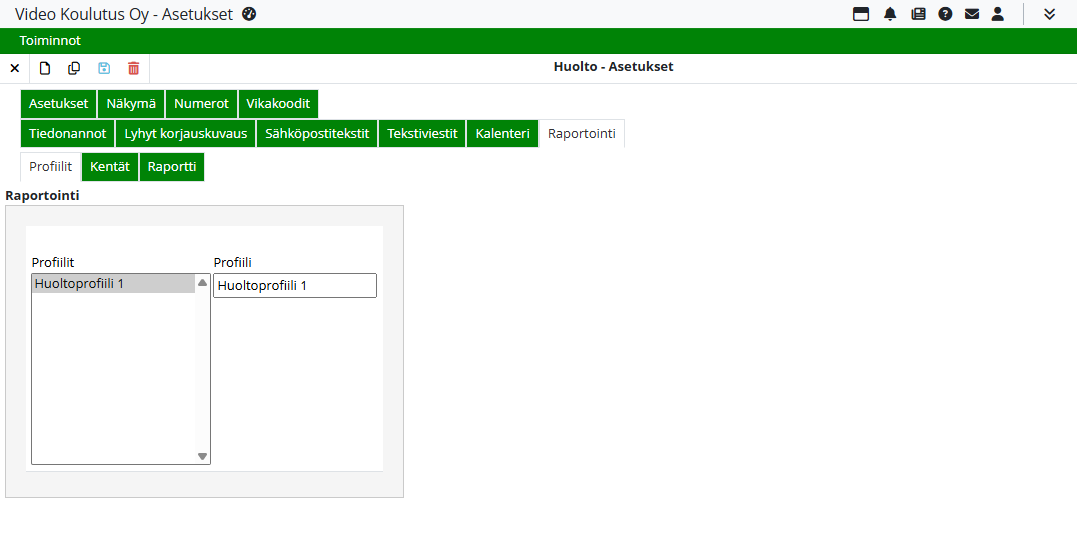Click the new document icon in toolbar
Image resolution: width=1077 pixels, height=542 pixels.
[45, 68]
